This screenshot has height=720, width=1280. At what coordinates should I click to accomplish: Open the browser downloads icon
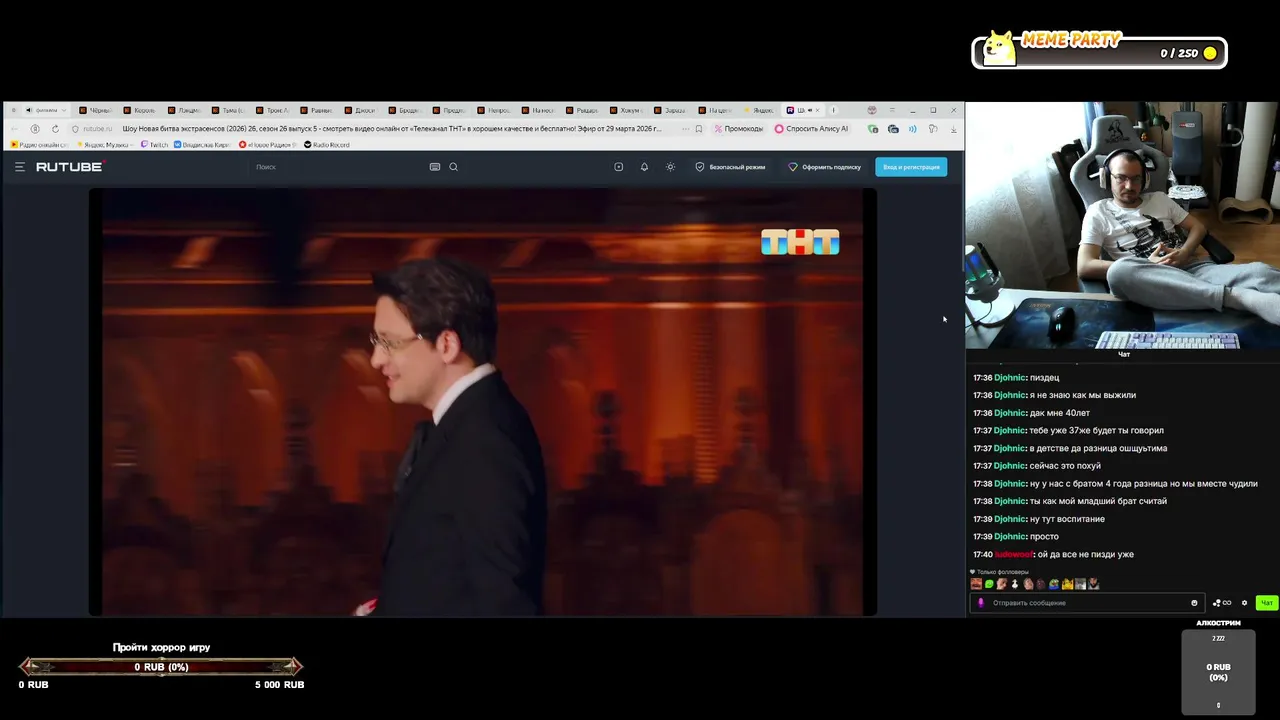click(x=953, y=129)
